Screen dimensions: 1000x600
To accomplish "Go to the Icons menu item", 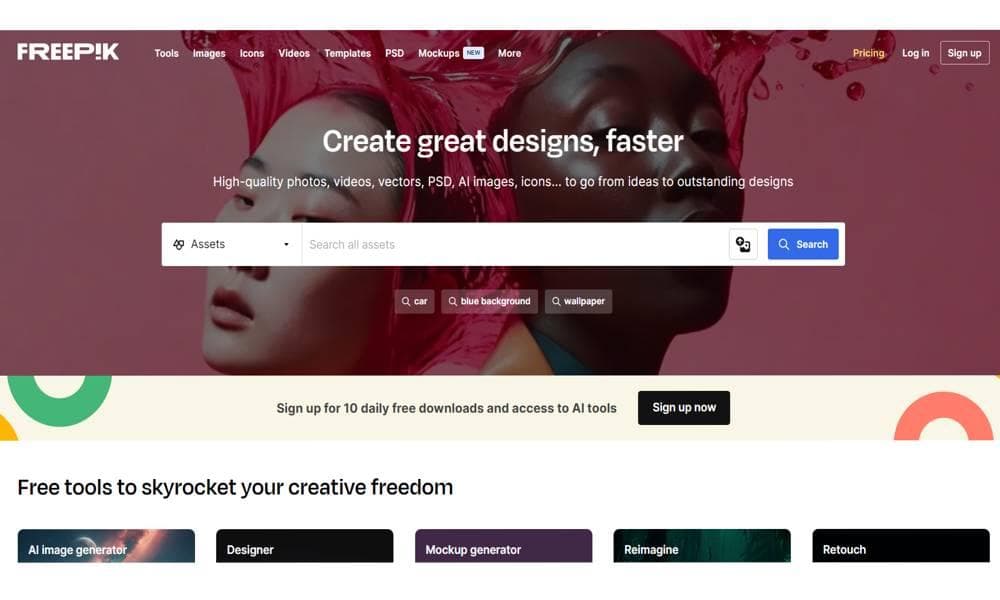I will [x=252, y=54].
